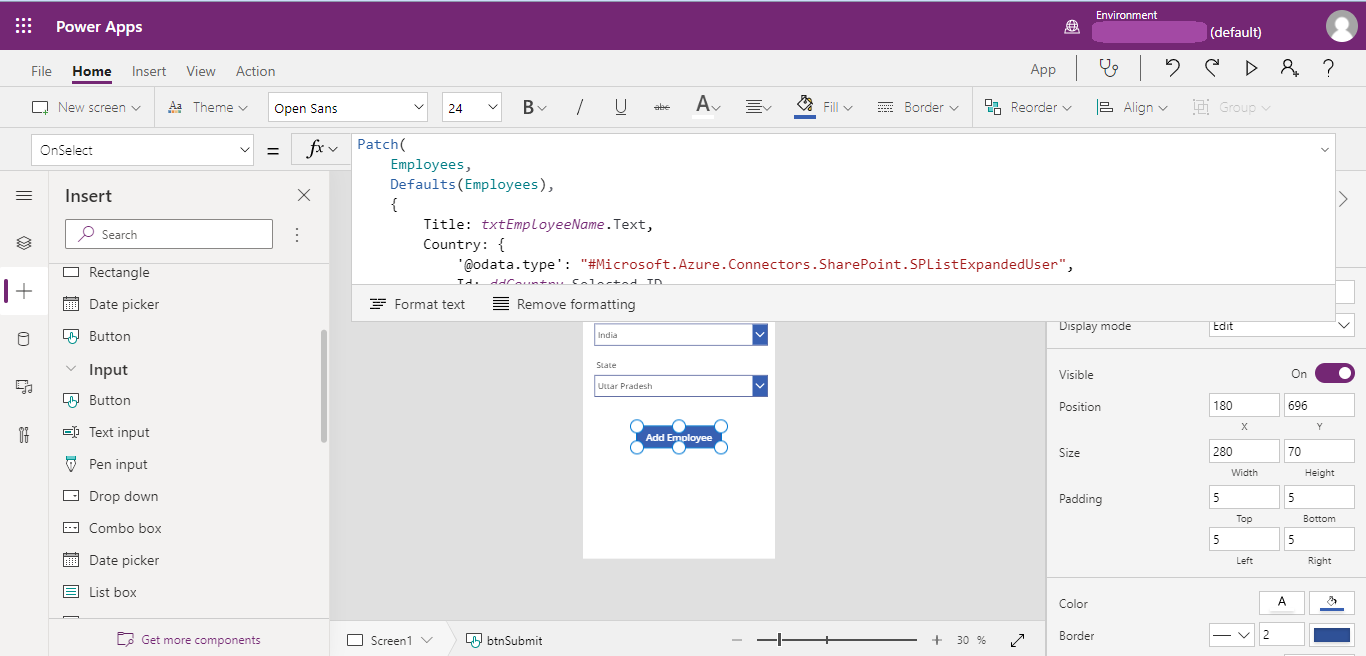Redo the last action
Screen dimensions: 1366x656
[x=1212, y=68]
